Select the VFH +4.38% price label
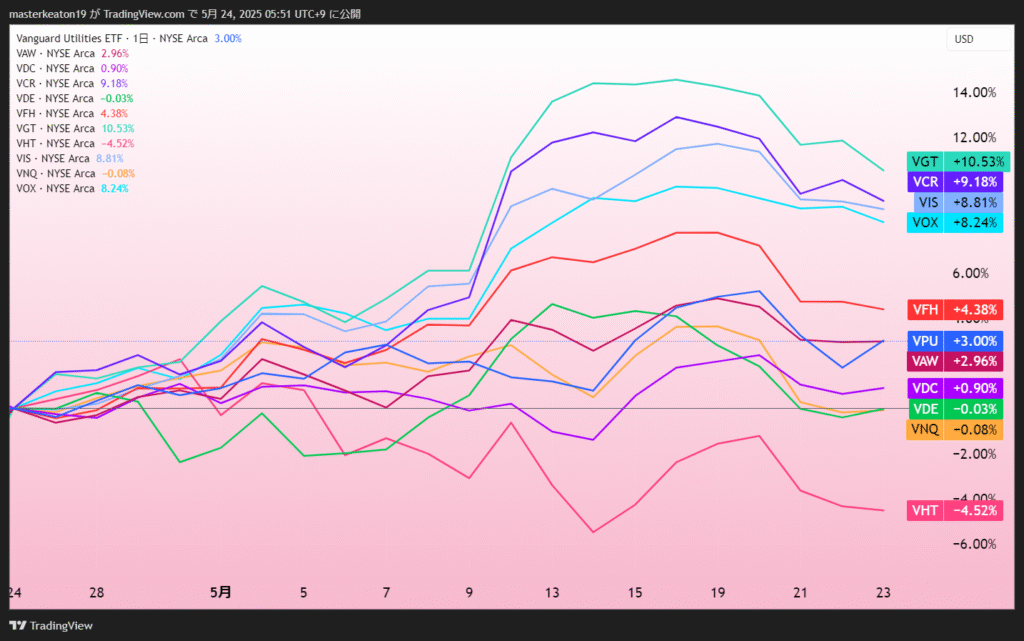 click(x=954, y=309)
